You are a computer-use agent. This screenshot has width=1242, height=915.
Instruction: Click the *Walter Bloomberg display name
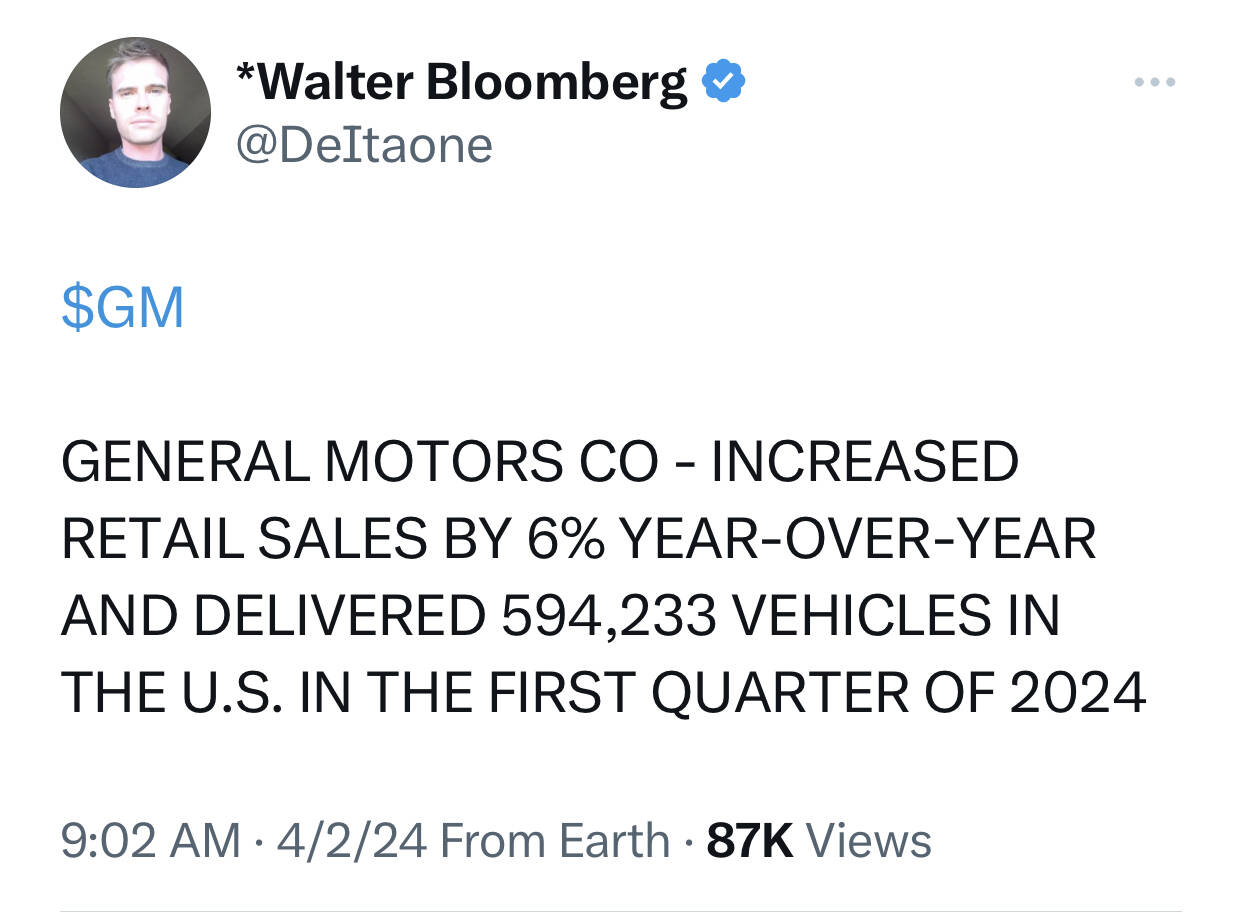click(x=462, y=83)
